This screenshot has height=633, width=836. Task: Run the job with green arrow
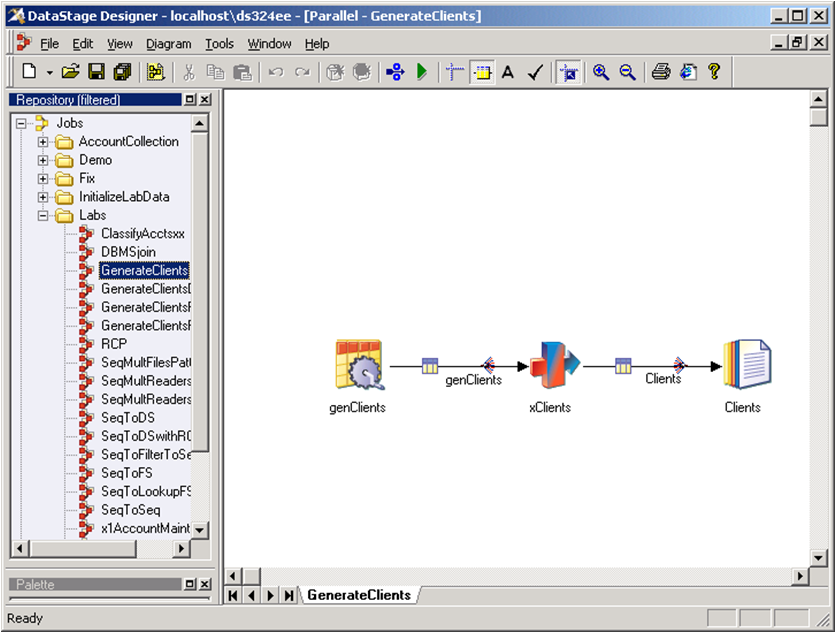tap(422, 72)
